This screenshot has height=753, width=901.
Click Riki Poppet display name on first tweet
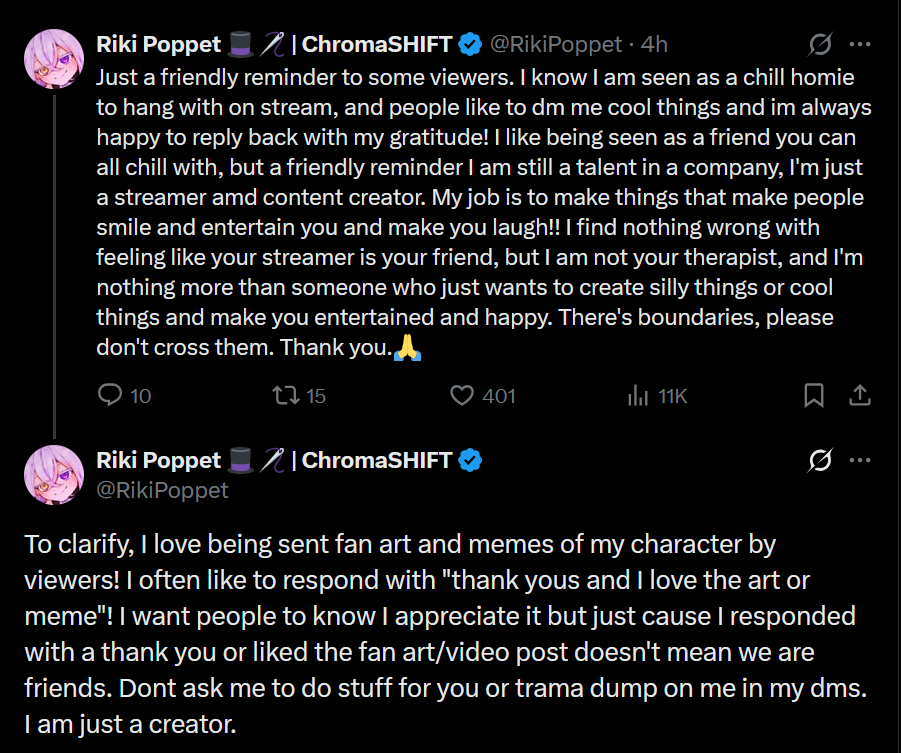coord(158,45)
